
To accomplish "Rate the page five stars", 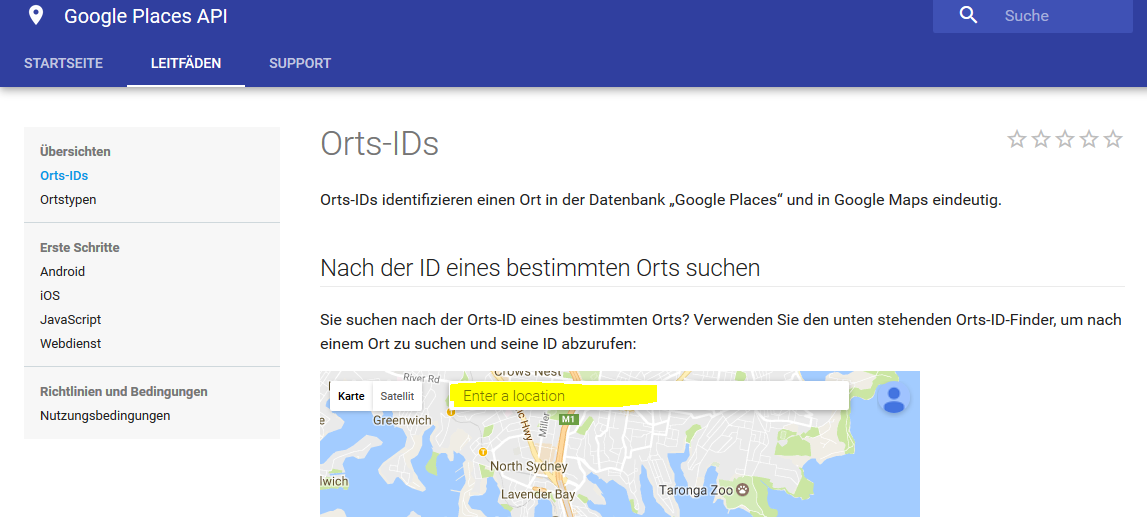I will [1113, 139].
